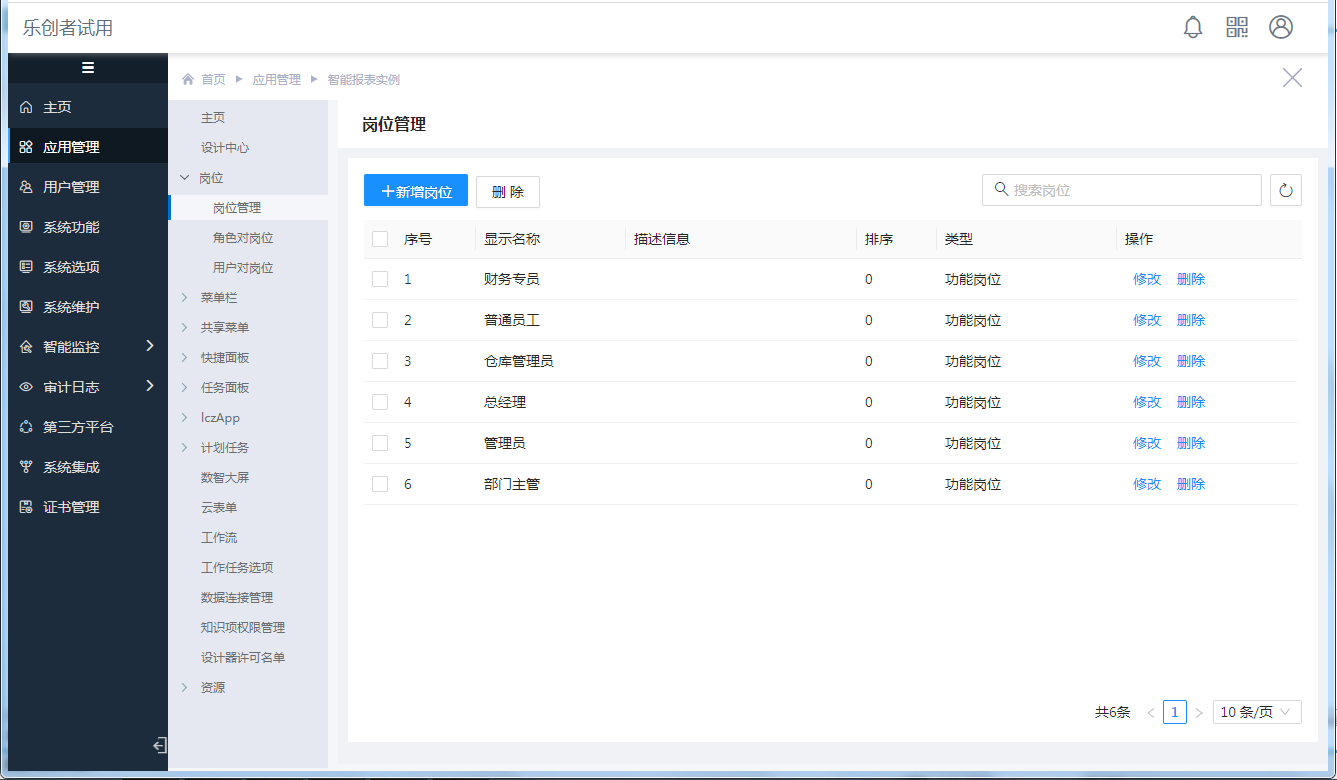Image resolution: width=1337 pixels, height=780 pixels.
Task: Select 角色对岗位 in the submenu
Action: (243, 238)
